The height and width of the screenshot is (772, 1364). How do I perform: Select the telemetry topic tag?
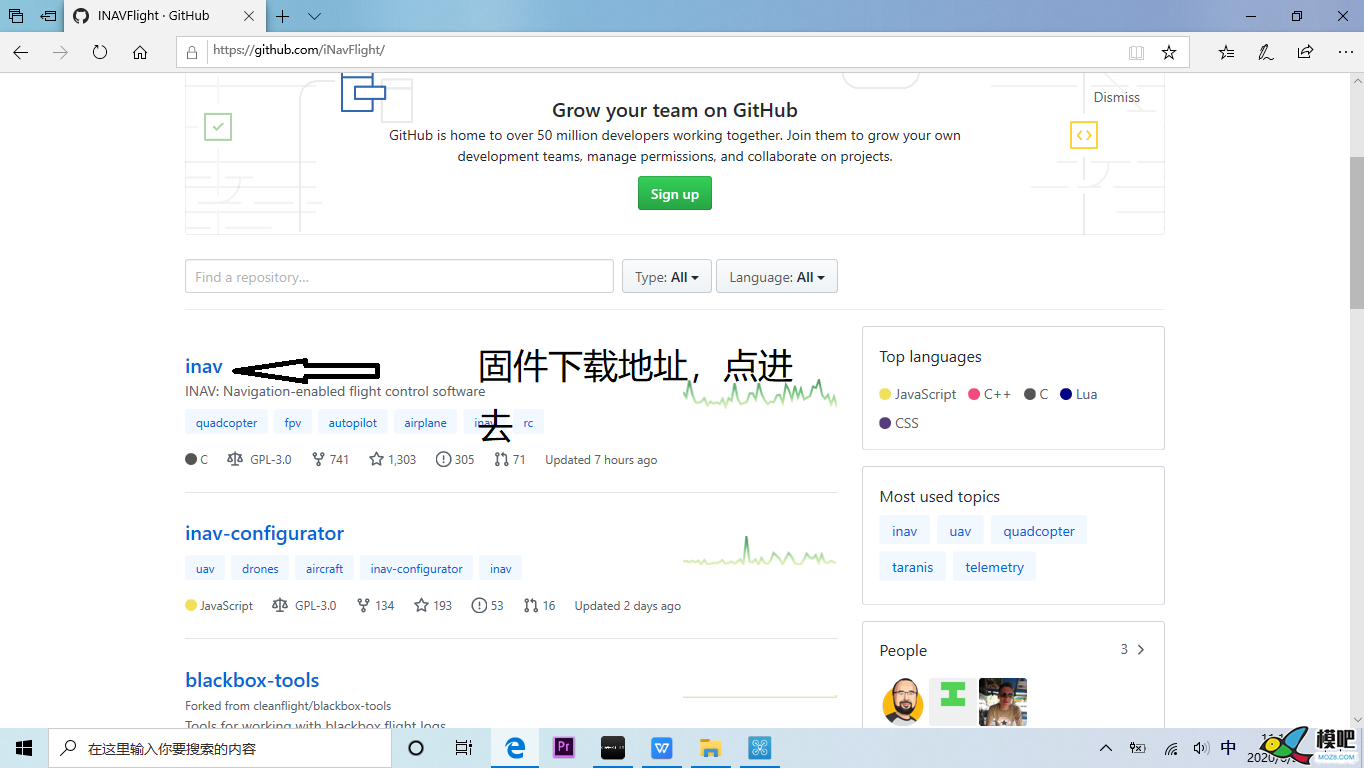(x=994, y=567)
